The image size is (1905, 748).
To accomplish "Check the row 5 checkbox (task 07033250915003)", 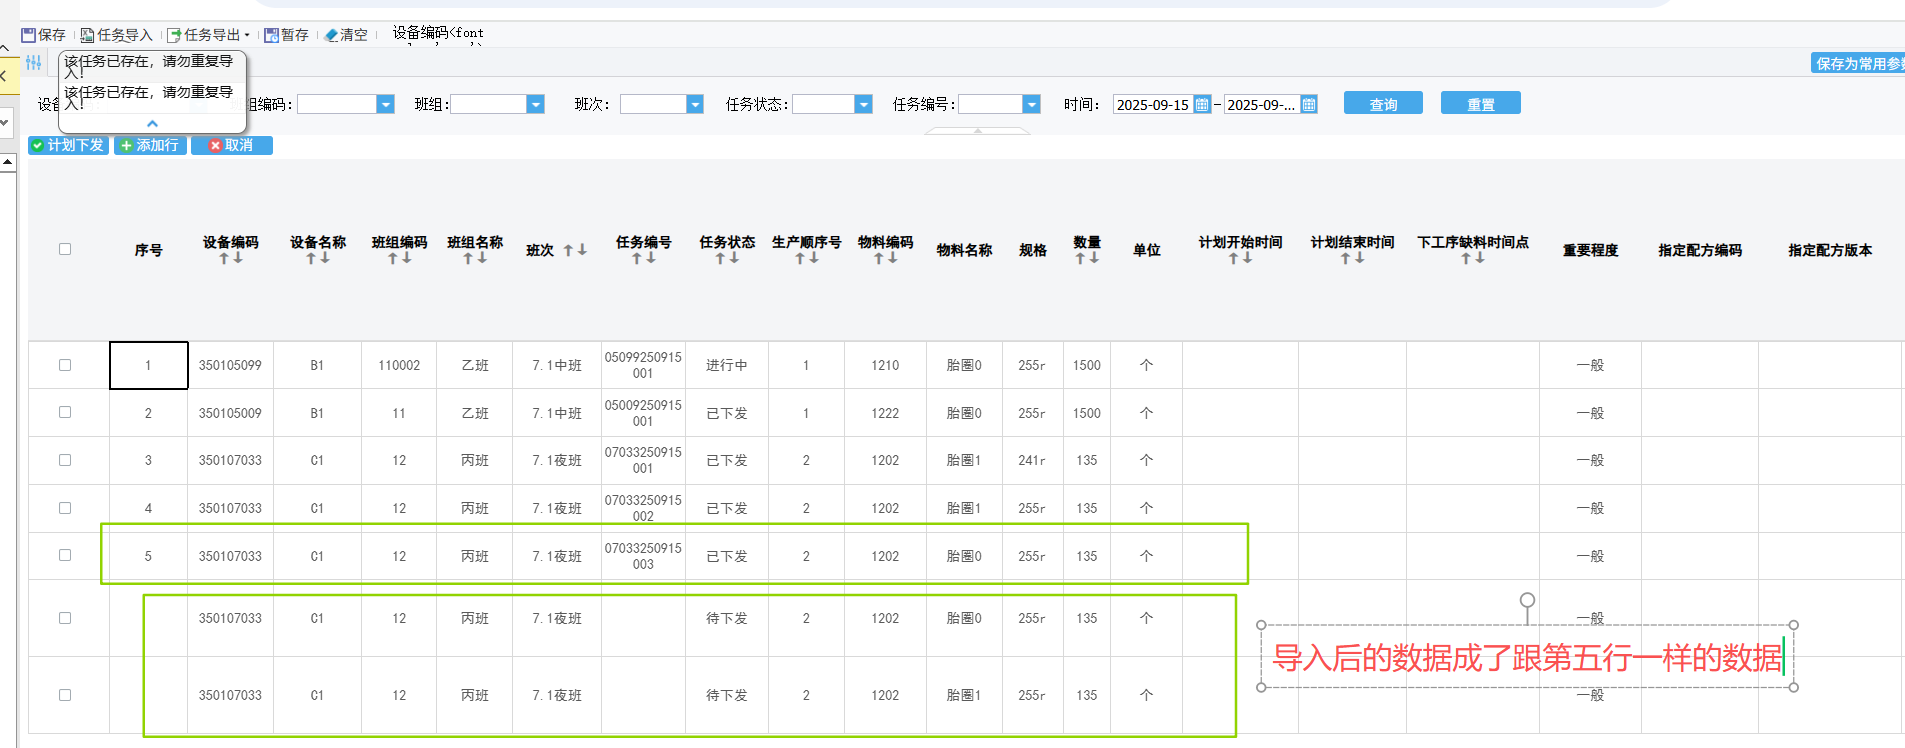I will pos(65,555).
